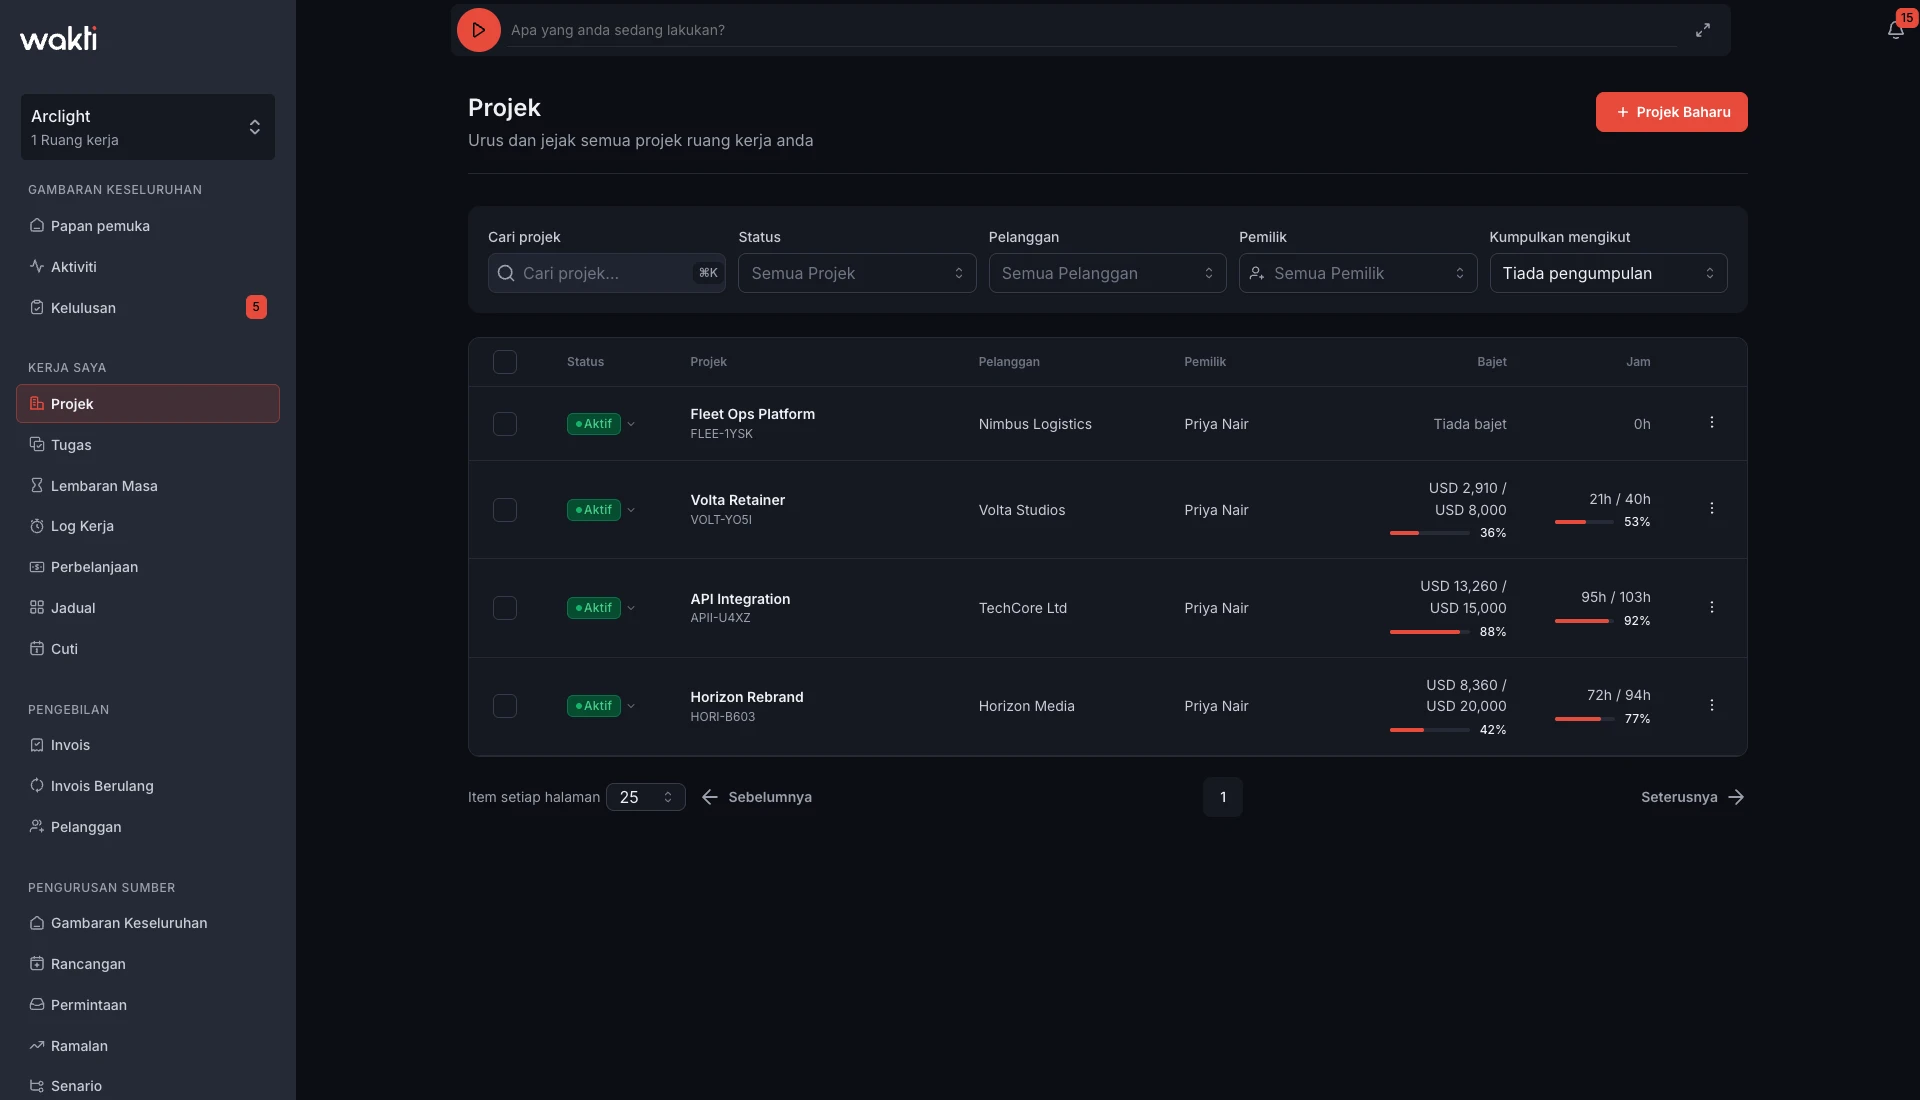Open the Arclight workspace switcher
The width and height of the screenshot is (1920, 1100).
pos(148,127)
